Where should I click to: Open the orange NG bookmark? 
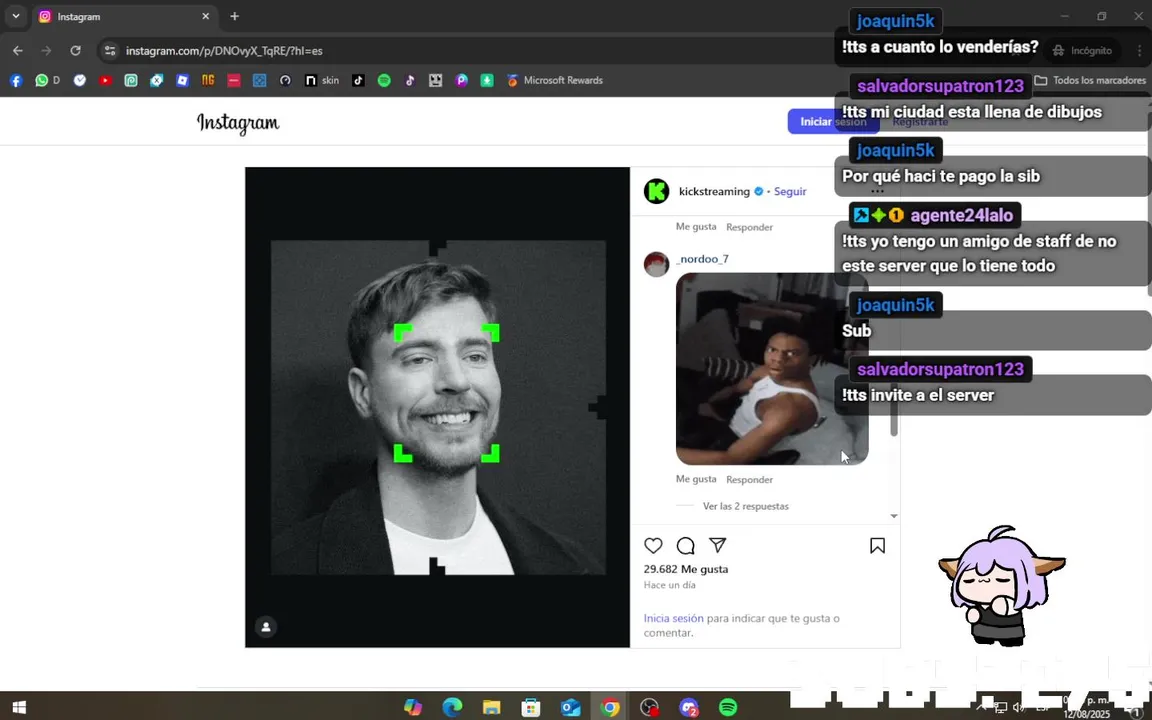tap(208, 81)
